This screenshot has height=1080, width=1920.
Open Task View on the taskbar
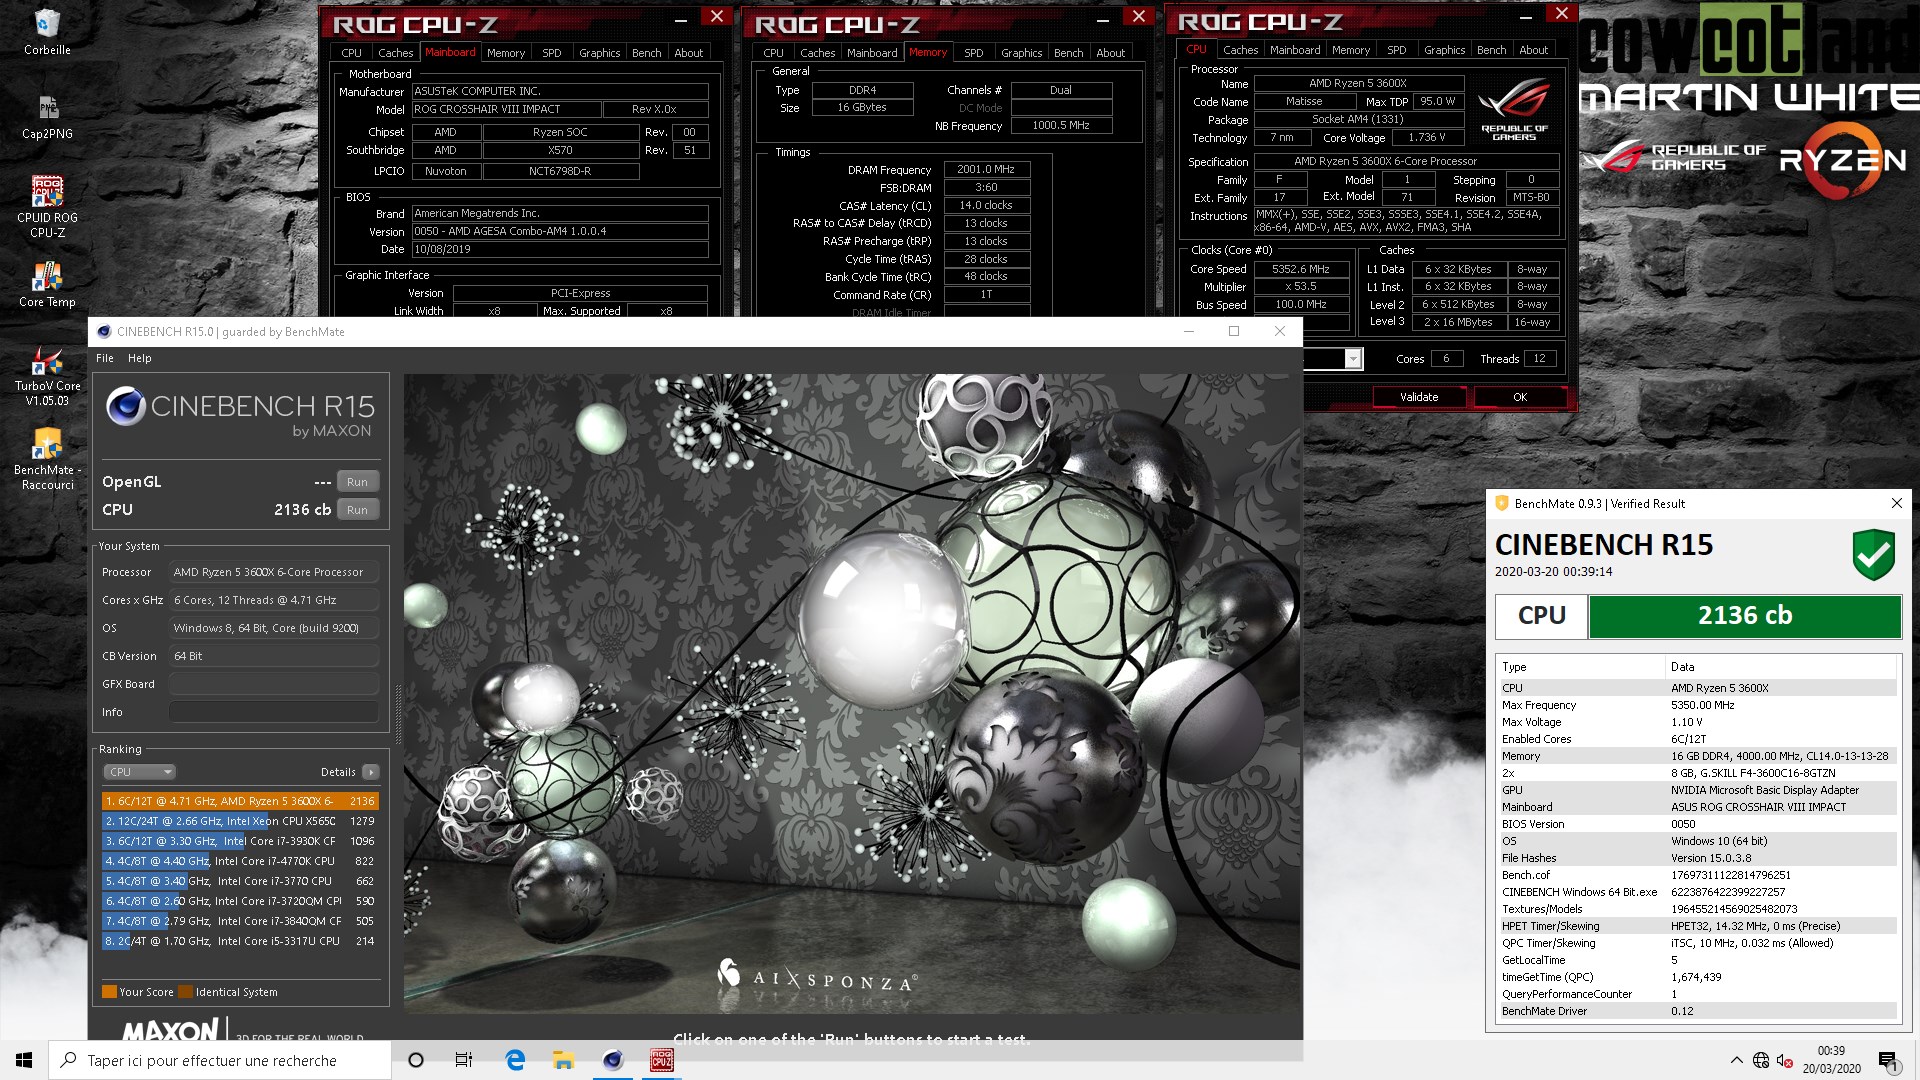(x=464, y=1060)
